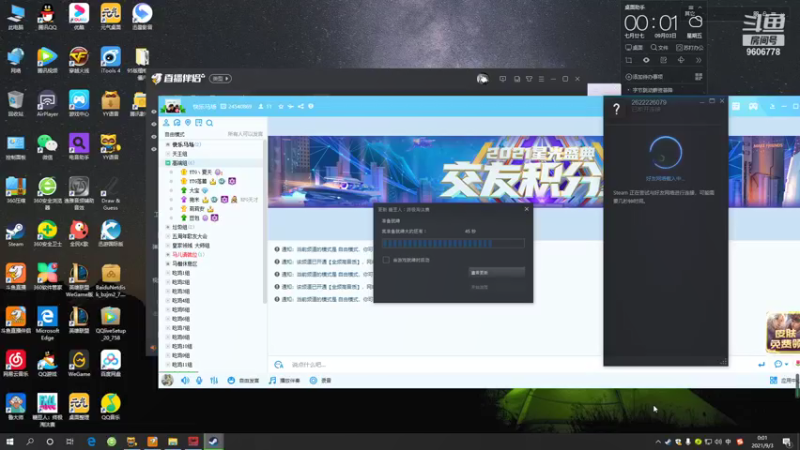This screenshot has width=800, height=450.
Task: Expand the 快乐马场 channel tree node
Action: pos(168,144)
